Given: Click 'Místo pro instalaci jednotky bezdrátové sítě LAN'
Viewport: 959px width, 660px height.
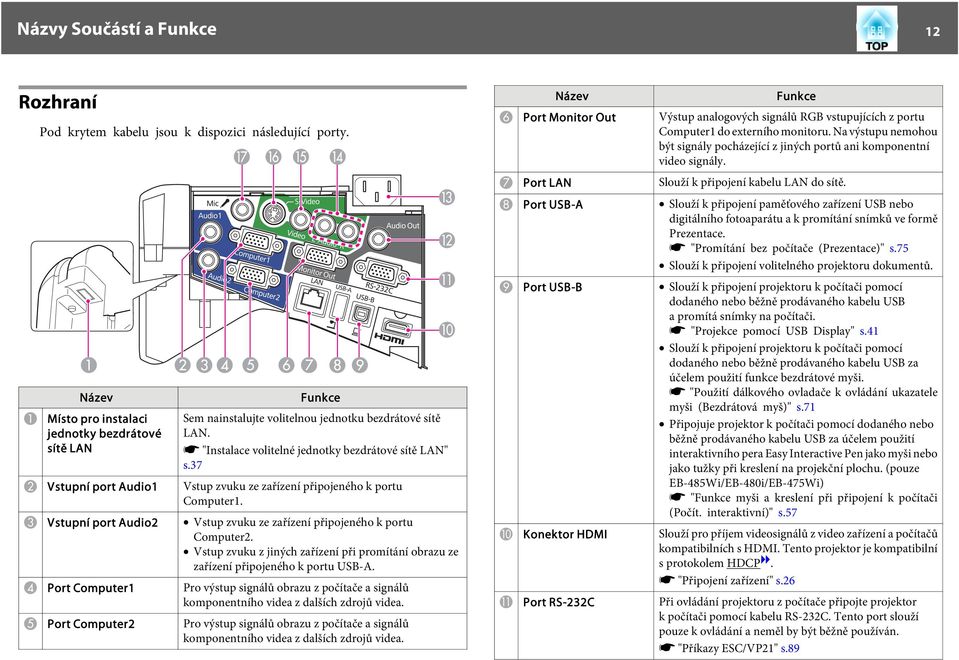Looking at the screenshot, I should click(104, 434).
